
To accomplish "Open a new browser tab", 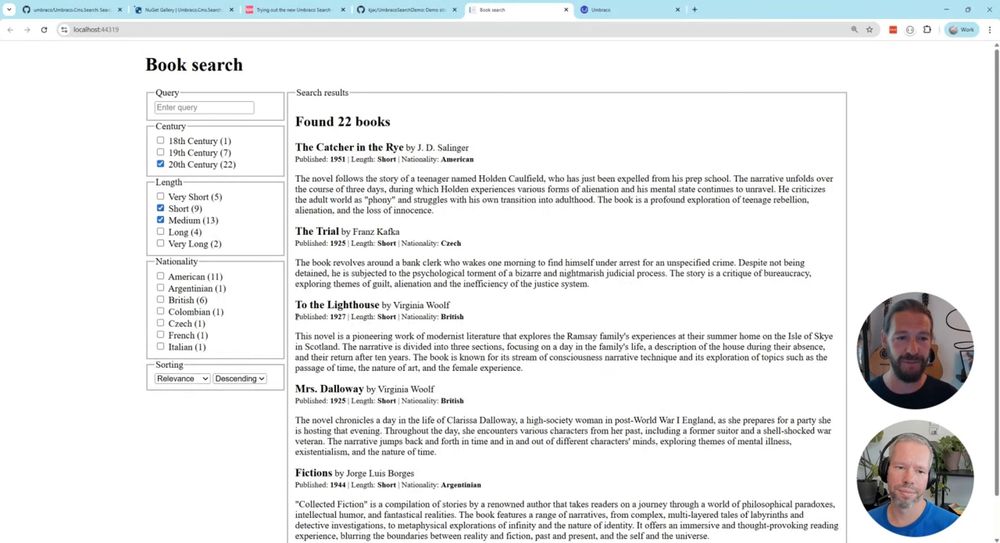I will coord(695,10).
